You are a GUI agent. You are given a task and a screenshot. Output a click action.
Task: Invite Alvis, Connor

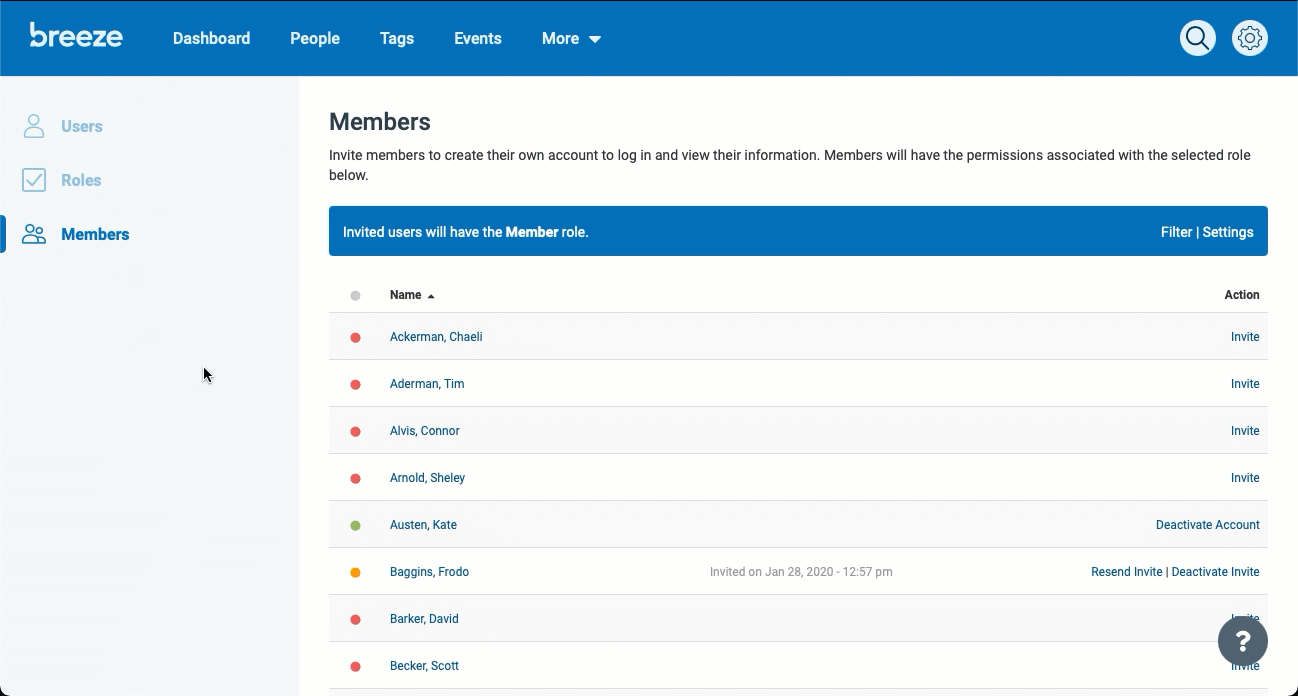[1245, 431]
